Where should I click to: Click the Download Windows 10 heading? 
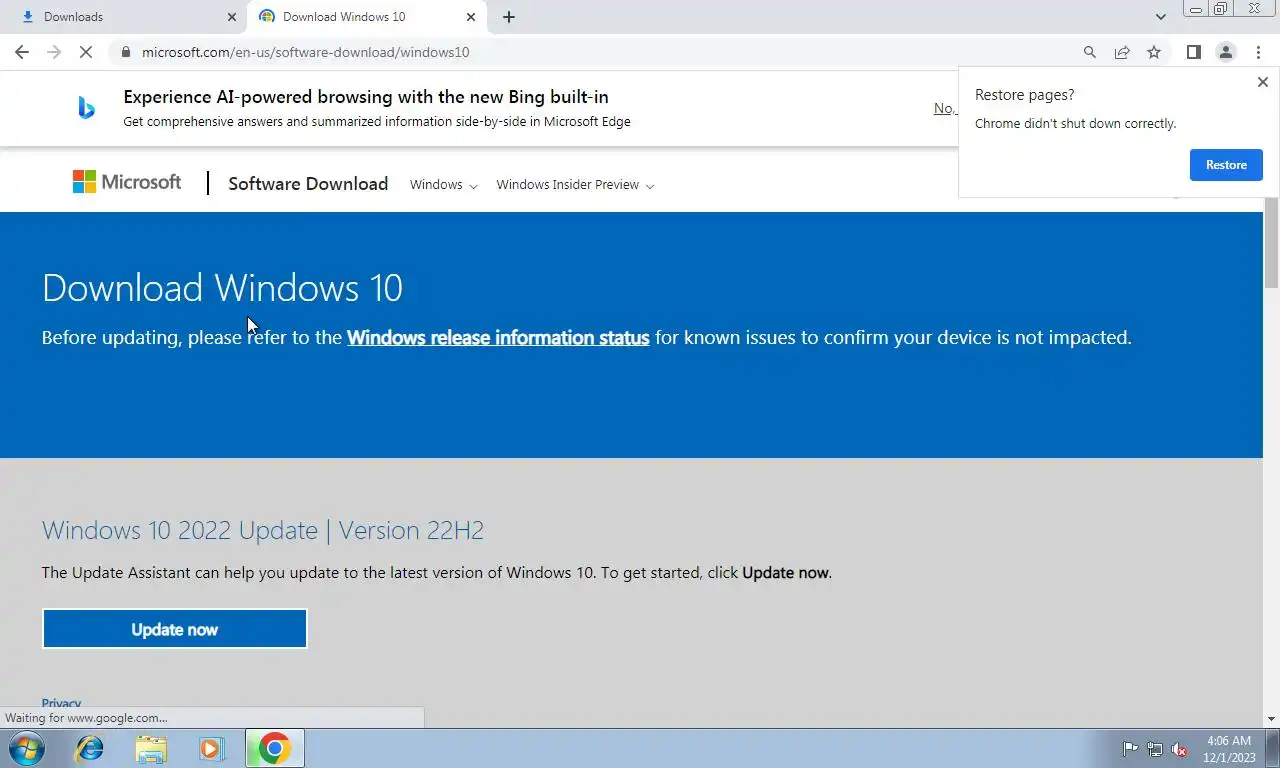[x=222, y=288]
